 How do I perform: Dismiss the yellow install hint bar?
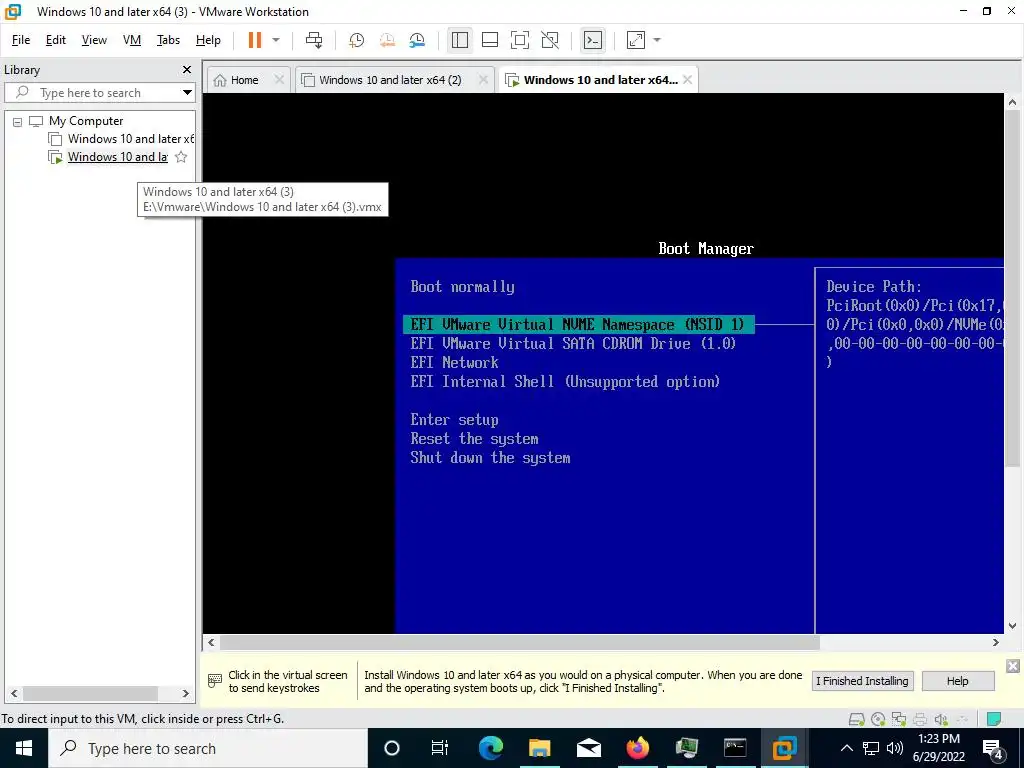1012,666
